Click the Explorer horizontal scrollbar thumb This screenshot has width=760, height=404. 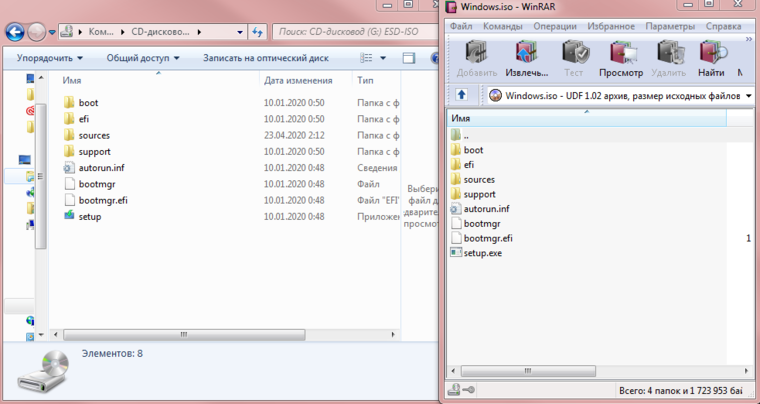[184, 335]
